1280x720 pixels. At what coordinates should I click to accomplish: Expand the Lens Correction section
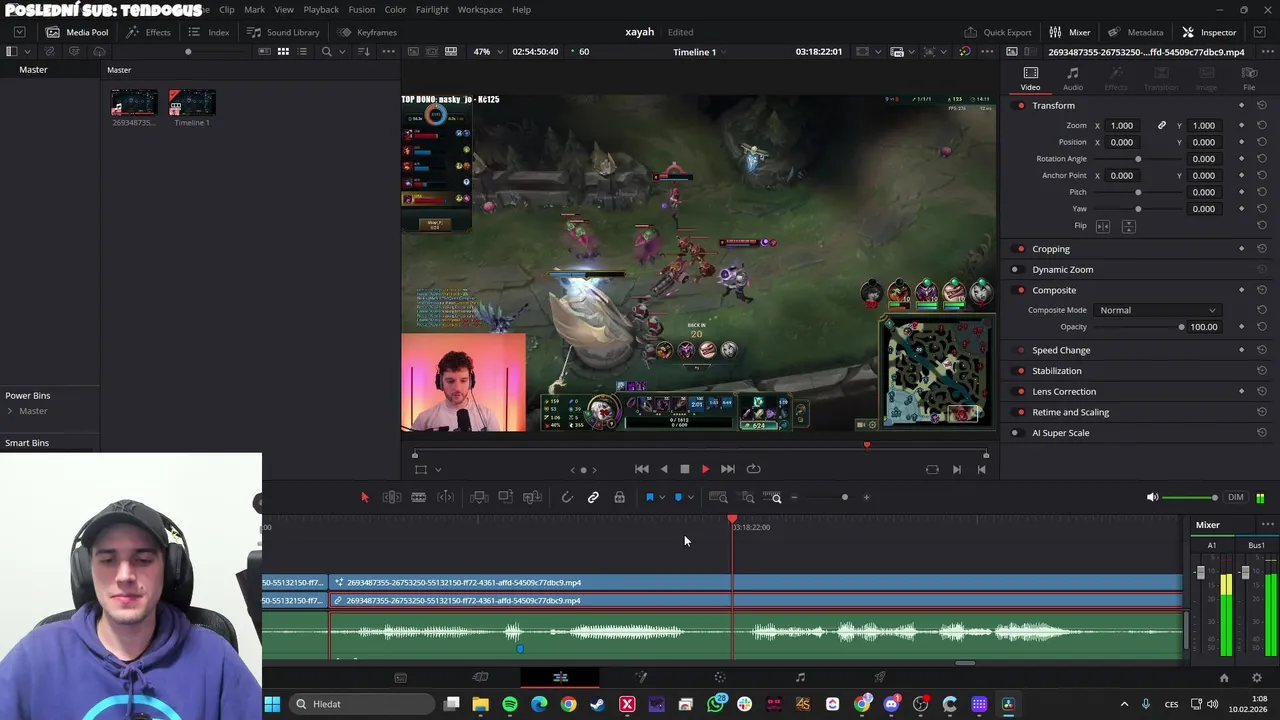coord(1064,391)
